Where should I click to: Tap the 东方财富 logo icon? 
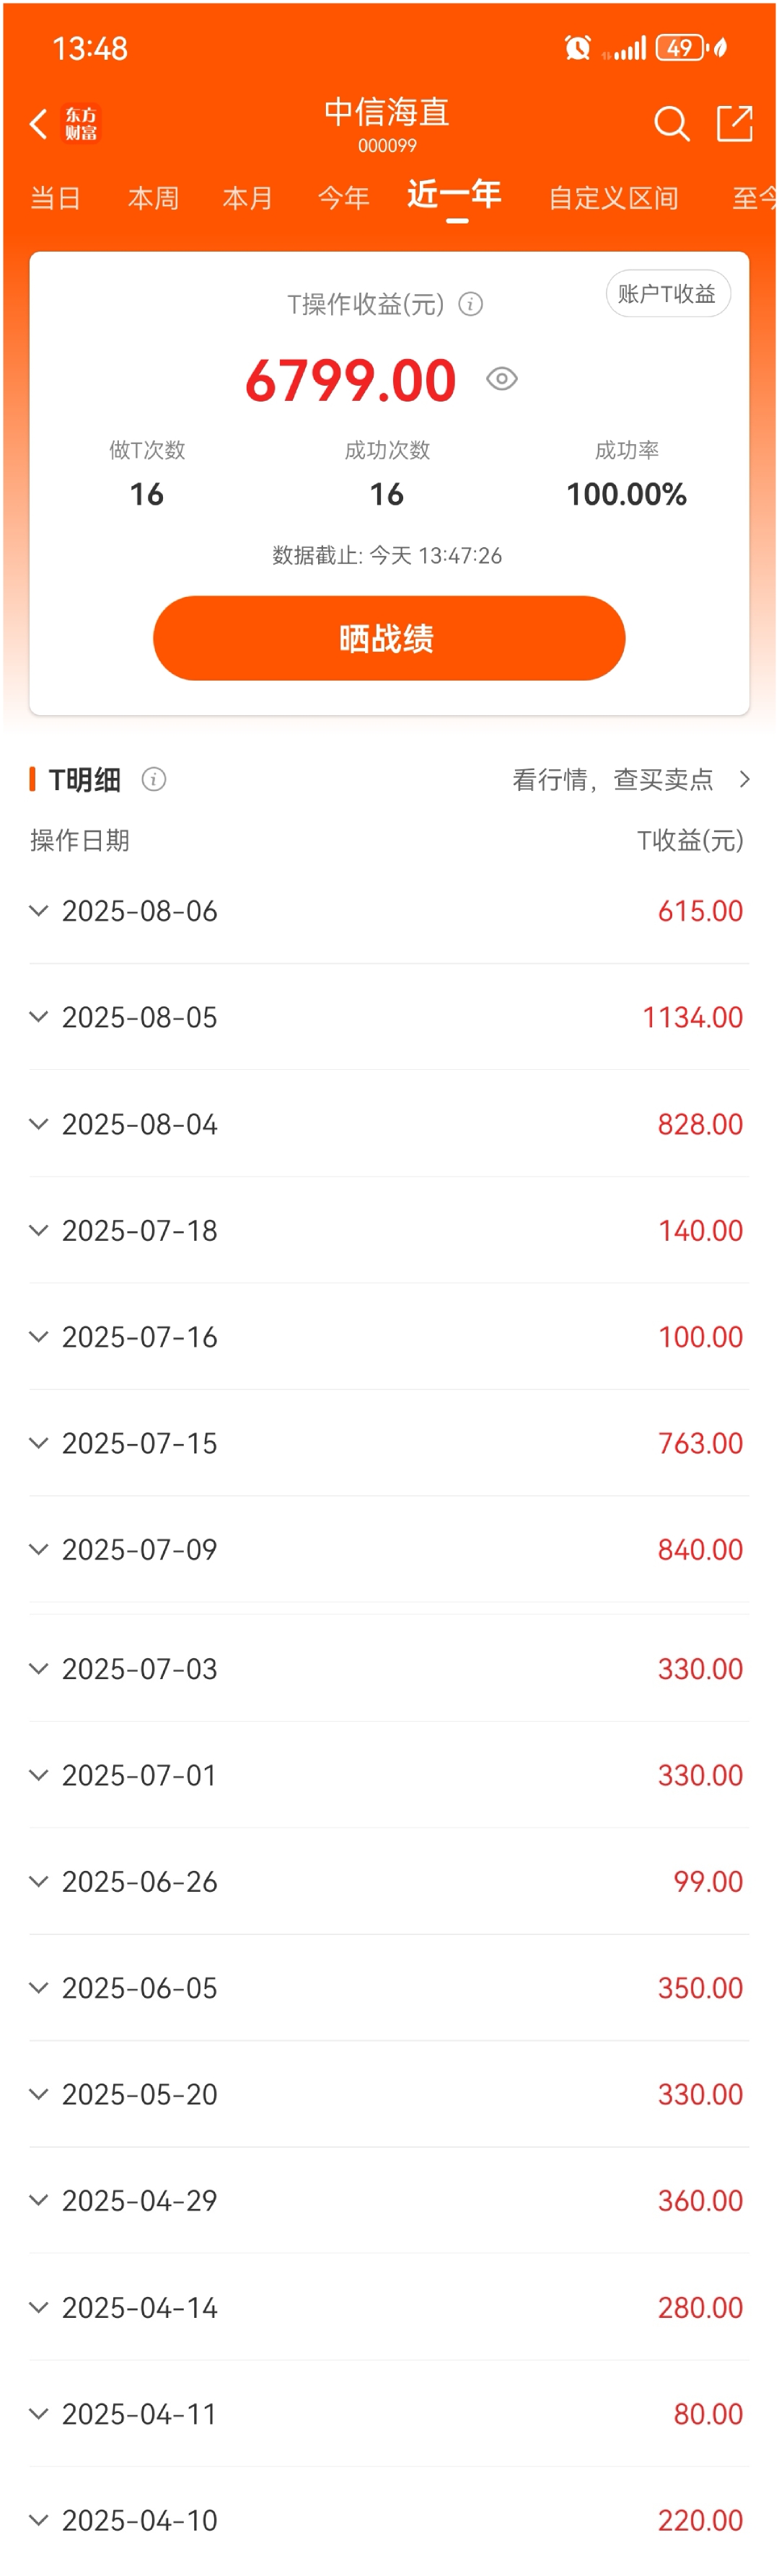pyautogui.click(x=81, y=124)
